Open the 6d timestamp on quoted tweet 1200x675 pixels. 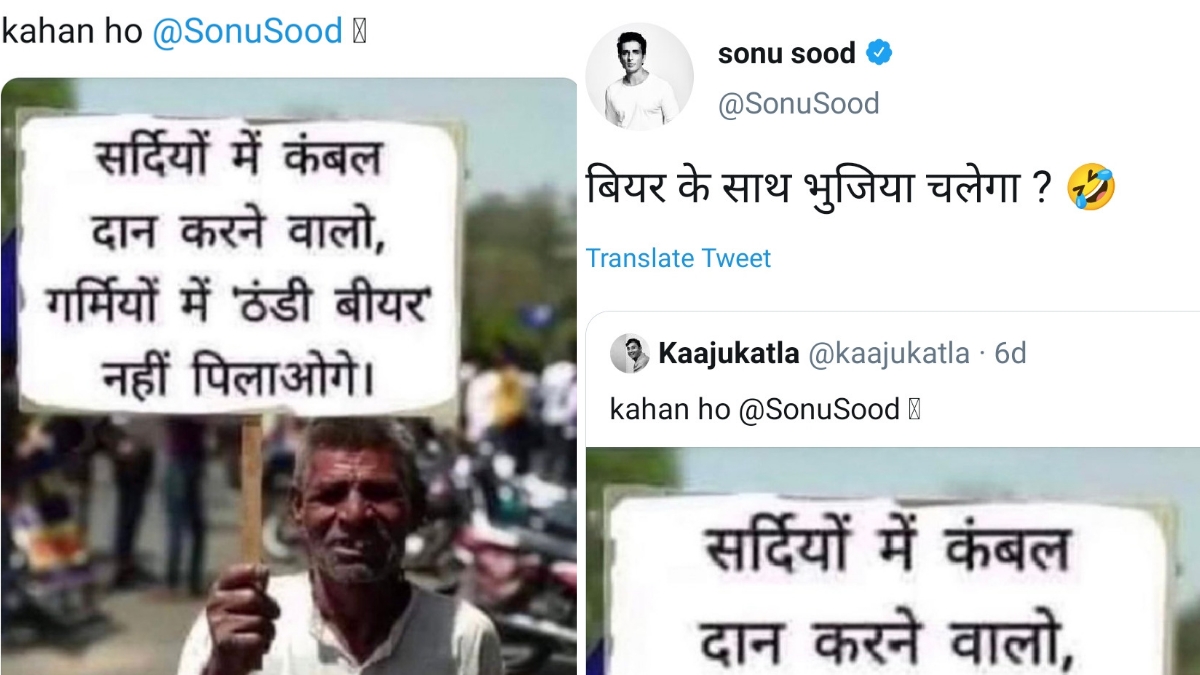pyautogui.click(x=1009, y=353)
